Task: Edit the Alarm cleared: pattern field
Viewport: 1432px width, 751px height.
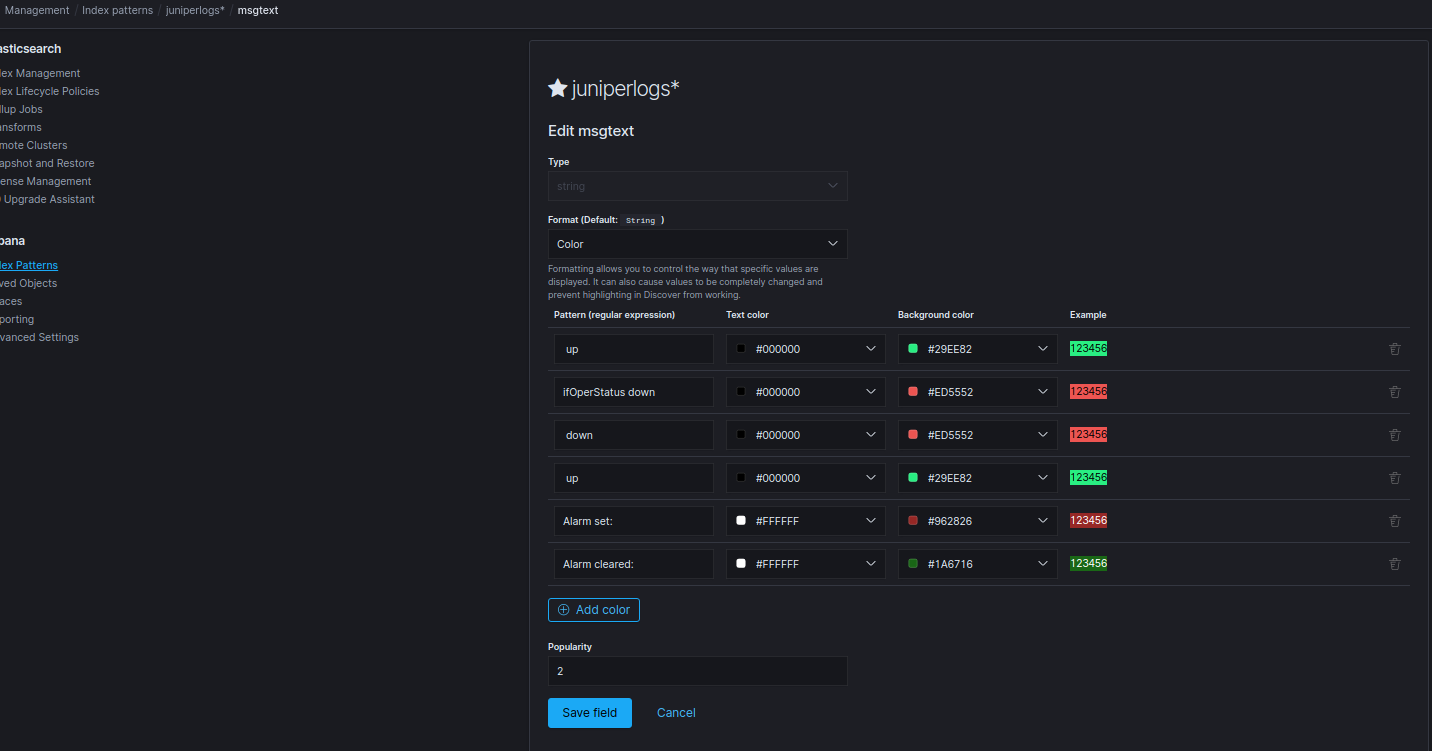Action: coord(634,564)
